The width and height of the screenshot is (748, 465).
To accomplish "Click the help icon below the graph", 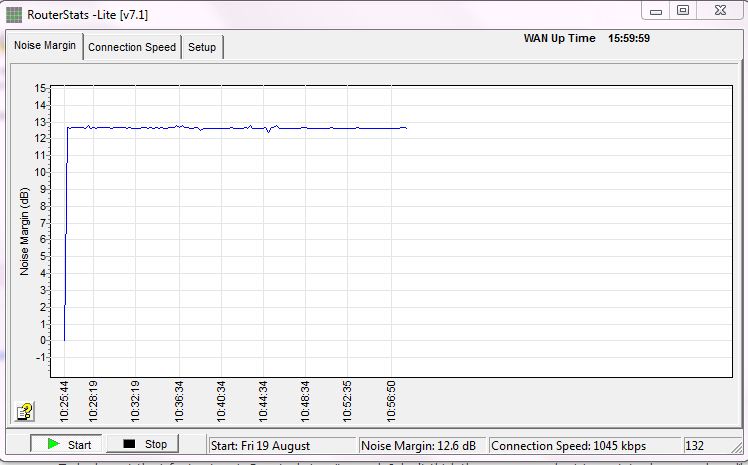I will pos(23,411).
